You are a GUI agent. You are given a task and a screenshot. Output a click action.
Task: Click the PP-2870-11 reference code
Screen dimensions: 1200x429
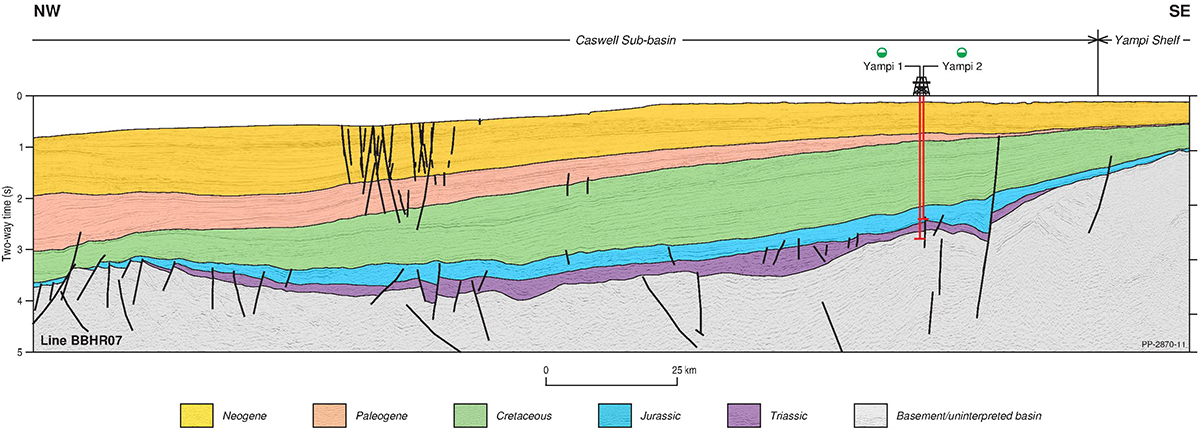tap(1163, 344)
